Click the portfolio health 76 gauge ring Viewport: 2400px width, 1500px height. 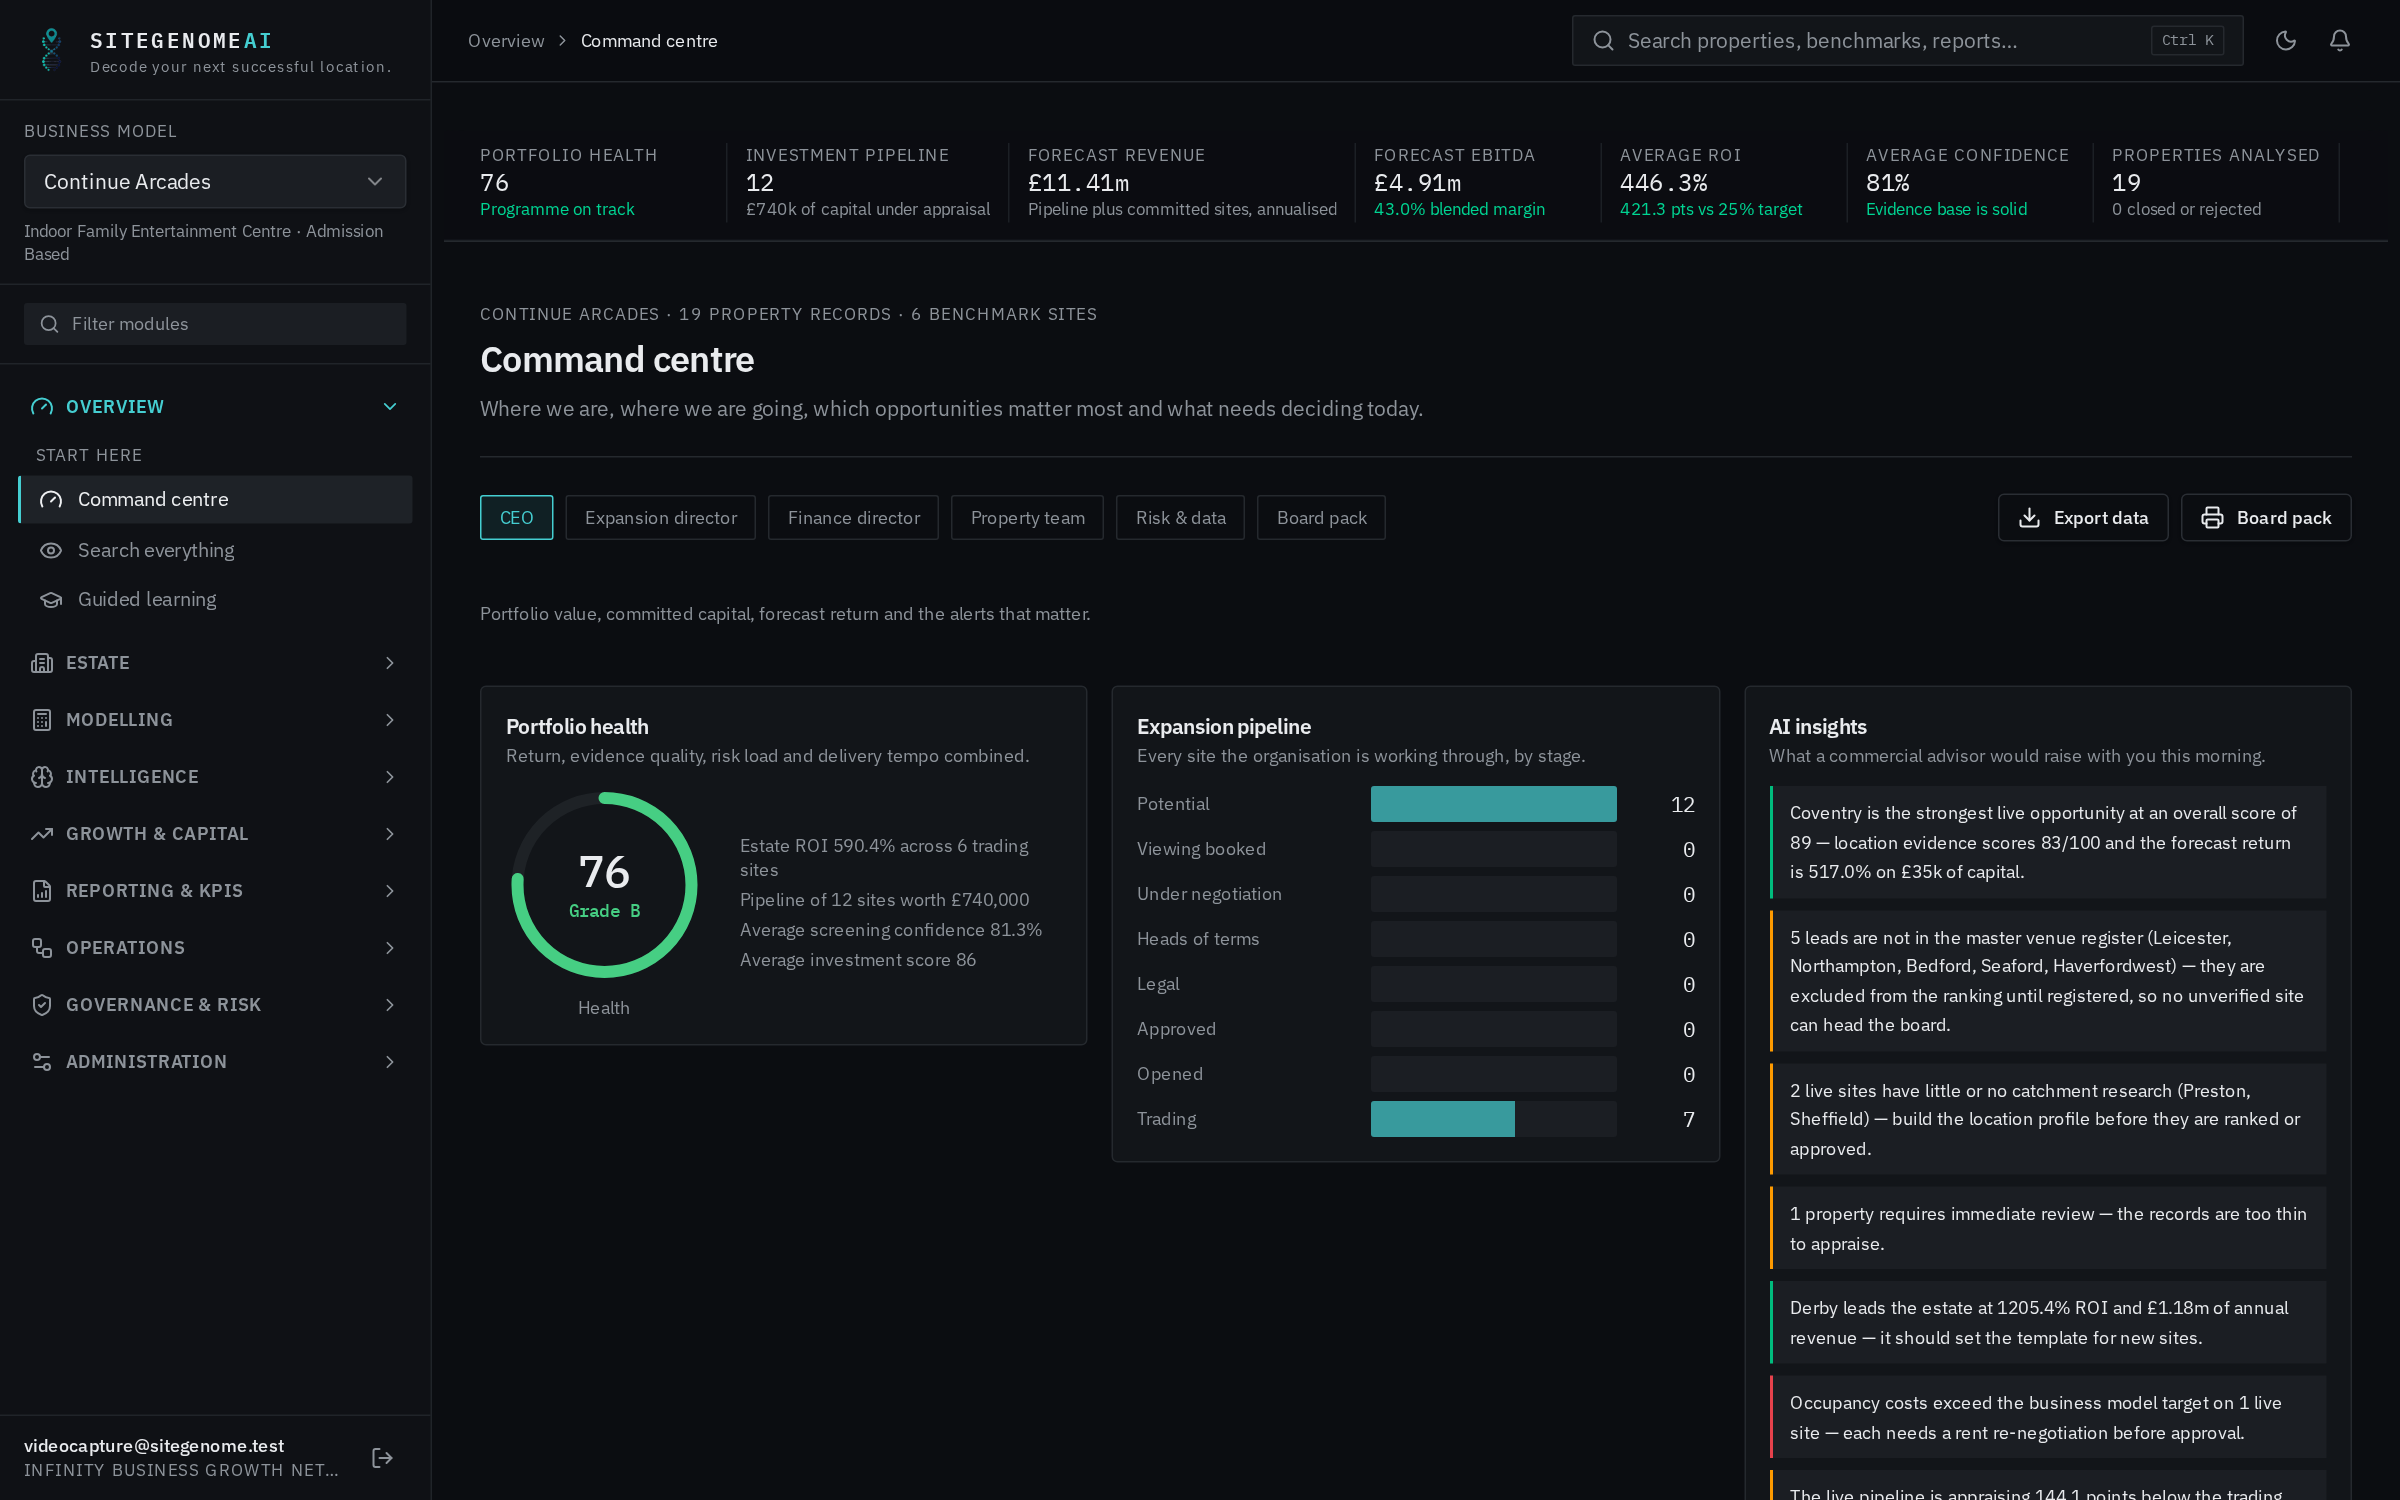604,885
